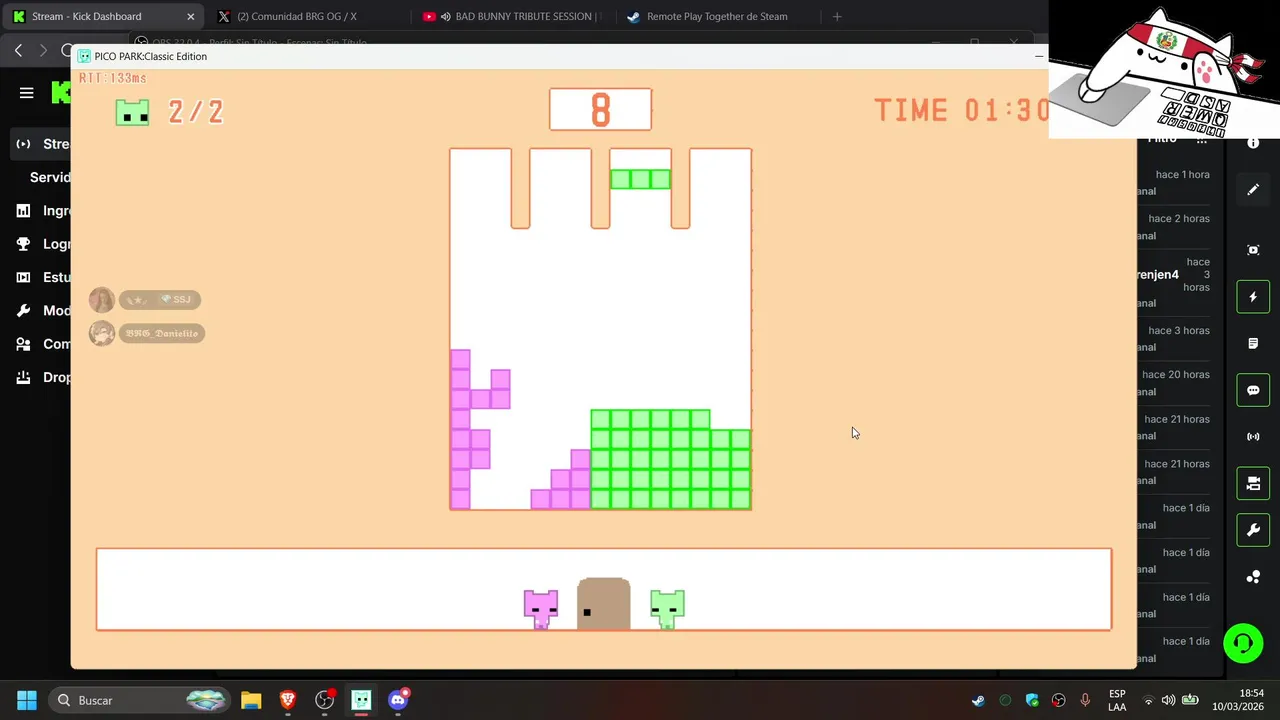Screen dimensions: 1280x720
Task: Select the Stream item in Kick sidebar
Action: [40, 144]
